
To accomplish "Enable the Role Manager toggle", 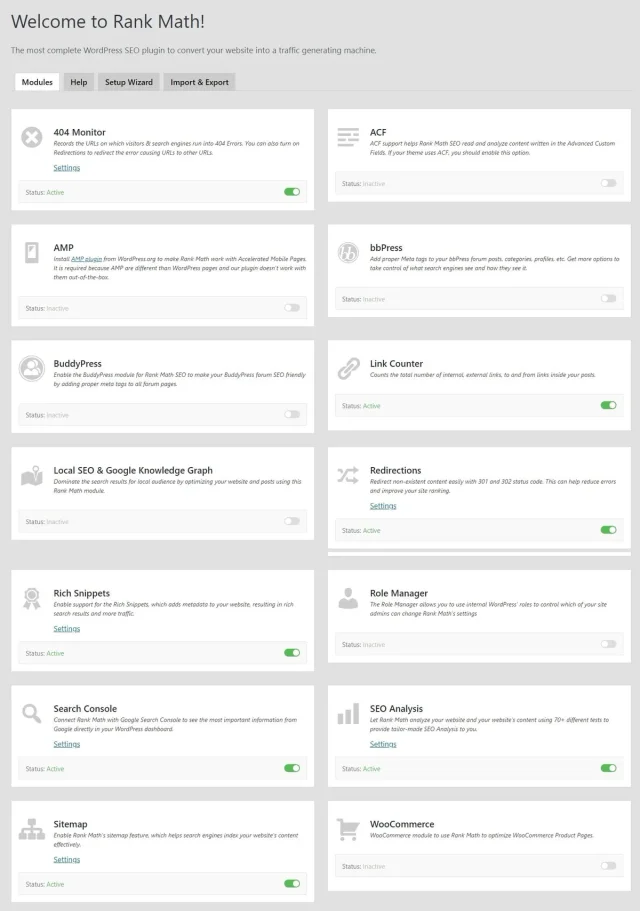I will [608, 644].
